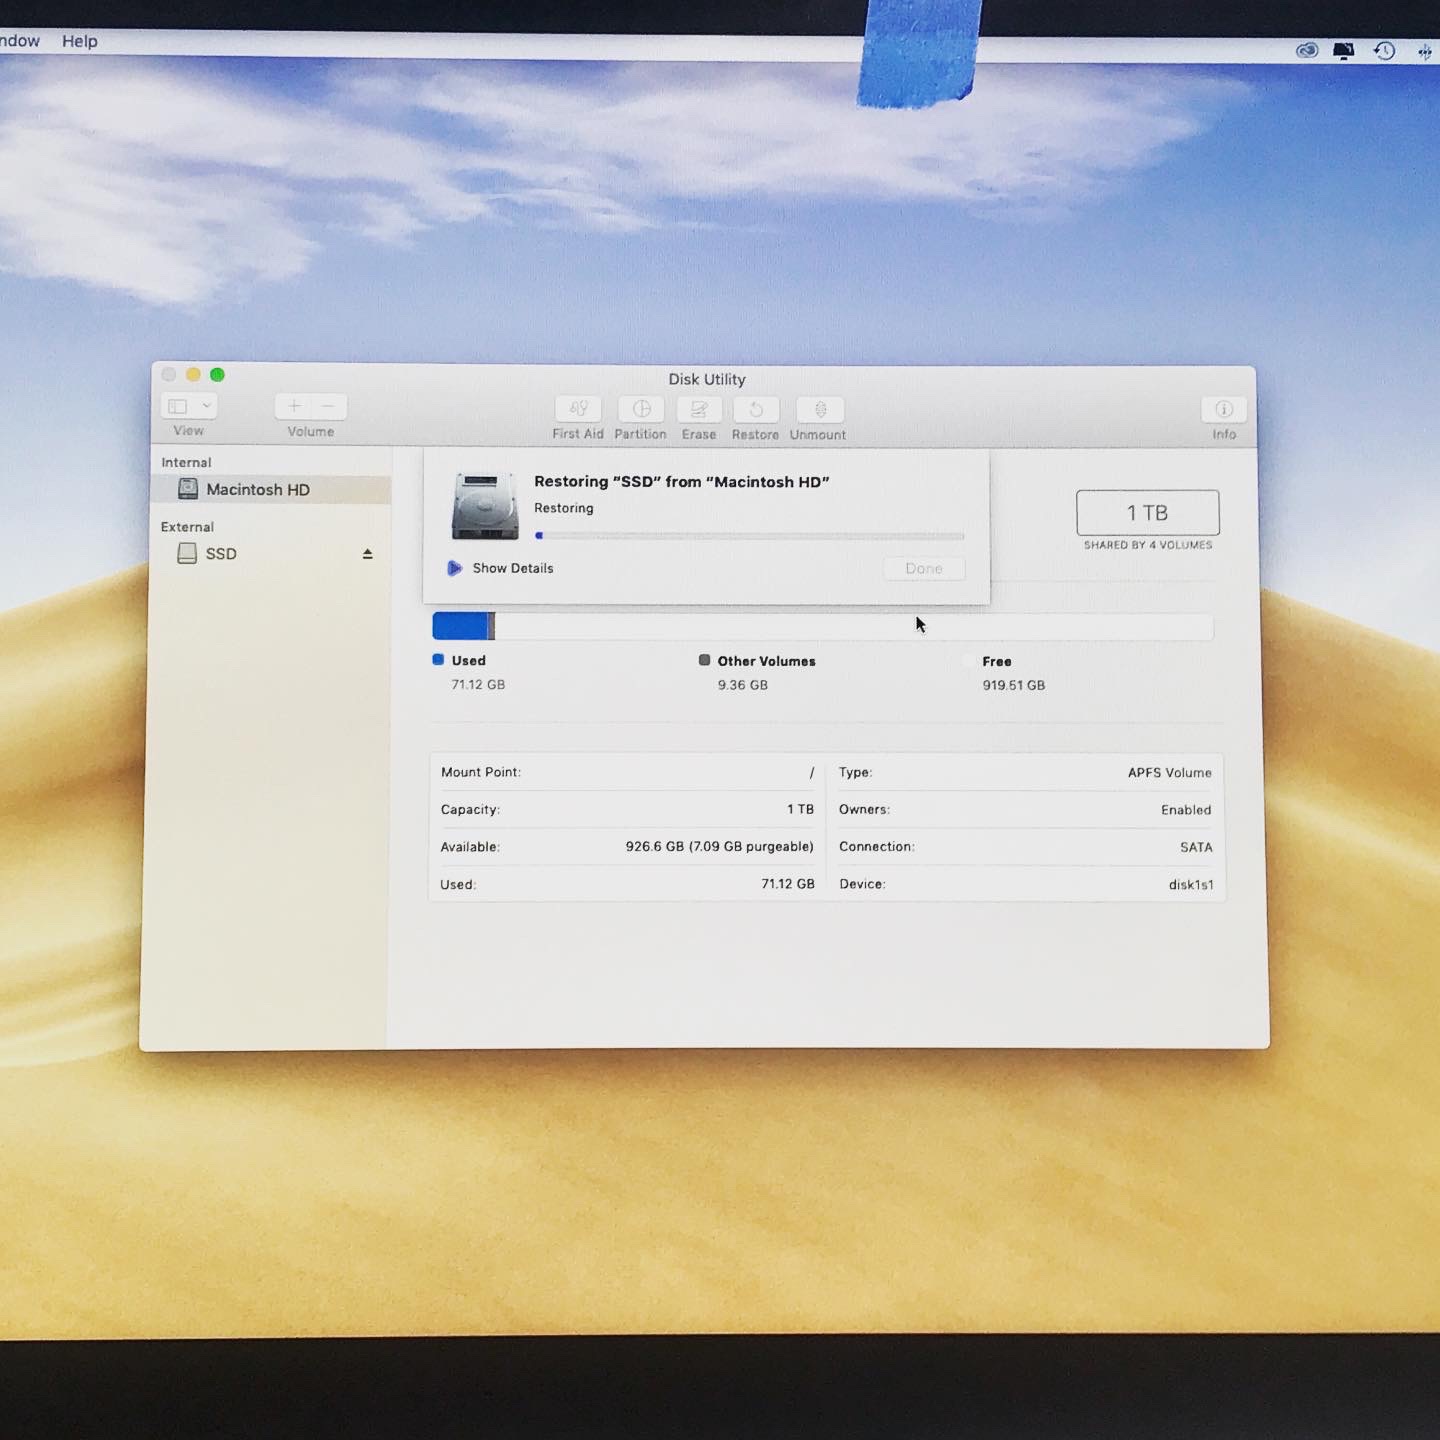Select the SSD volume in sidebar

click(x=221, y=554)
